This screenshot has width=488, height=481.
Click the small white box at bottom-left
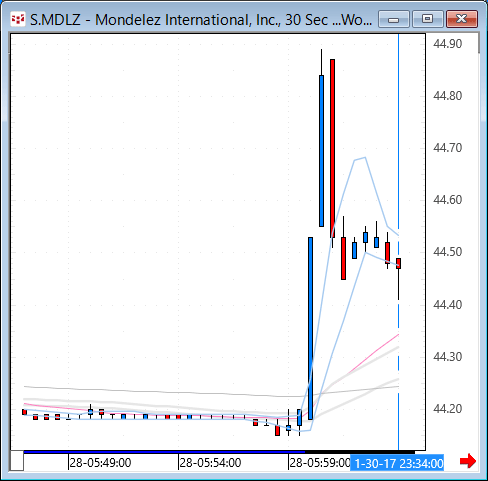[17, 461]
